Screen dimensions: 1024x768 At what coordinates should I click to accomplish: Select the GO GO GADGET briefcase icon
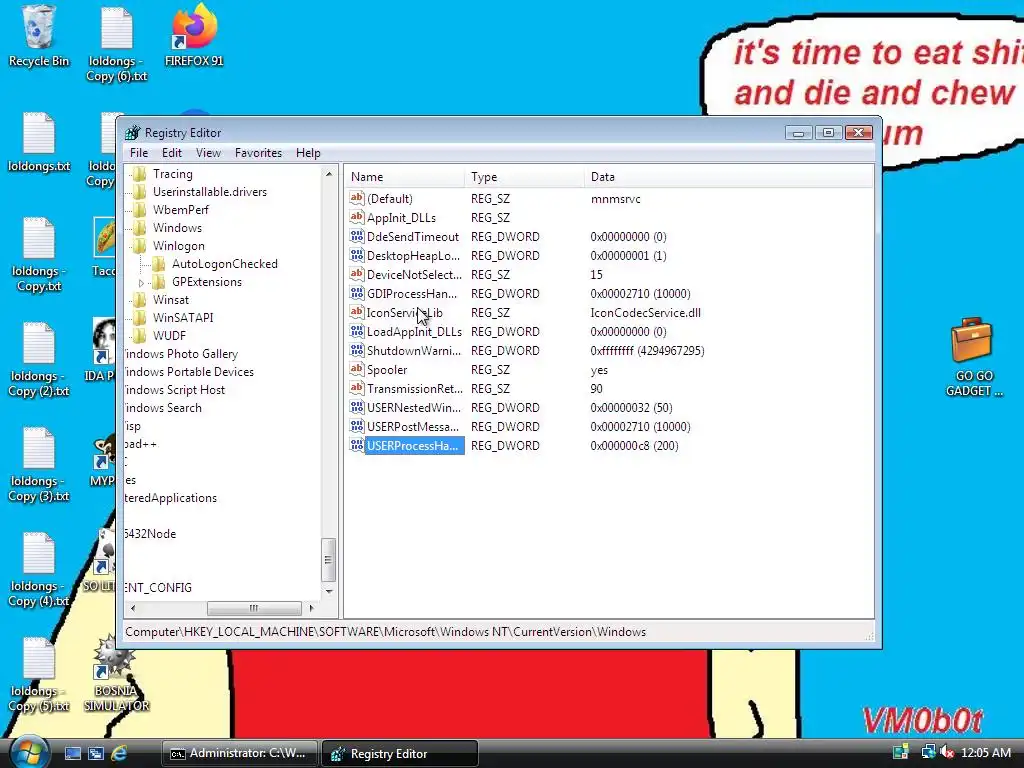click(x=973, y=357)
